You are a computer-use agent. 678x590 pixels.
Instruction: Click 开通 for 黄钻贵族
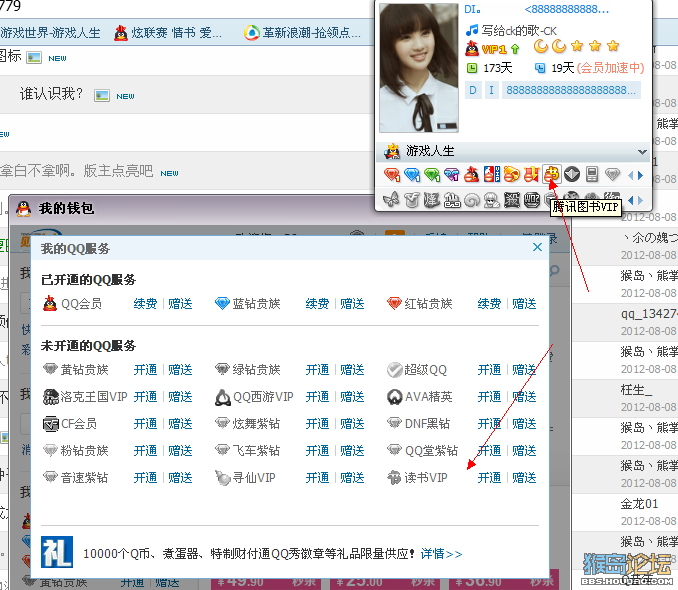click(145, 370)
